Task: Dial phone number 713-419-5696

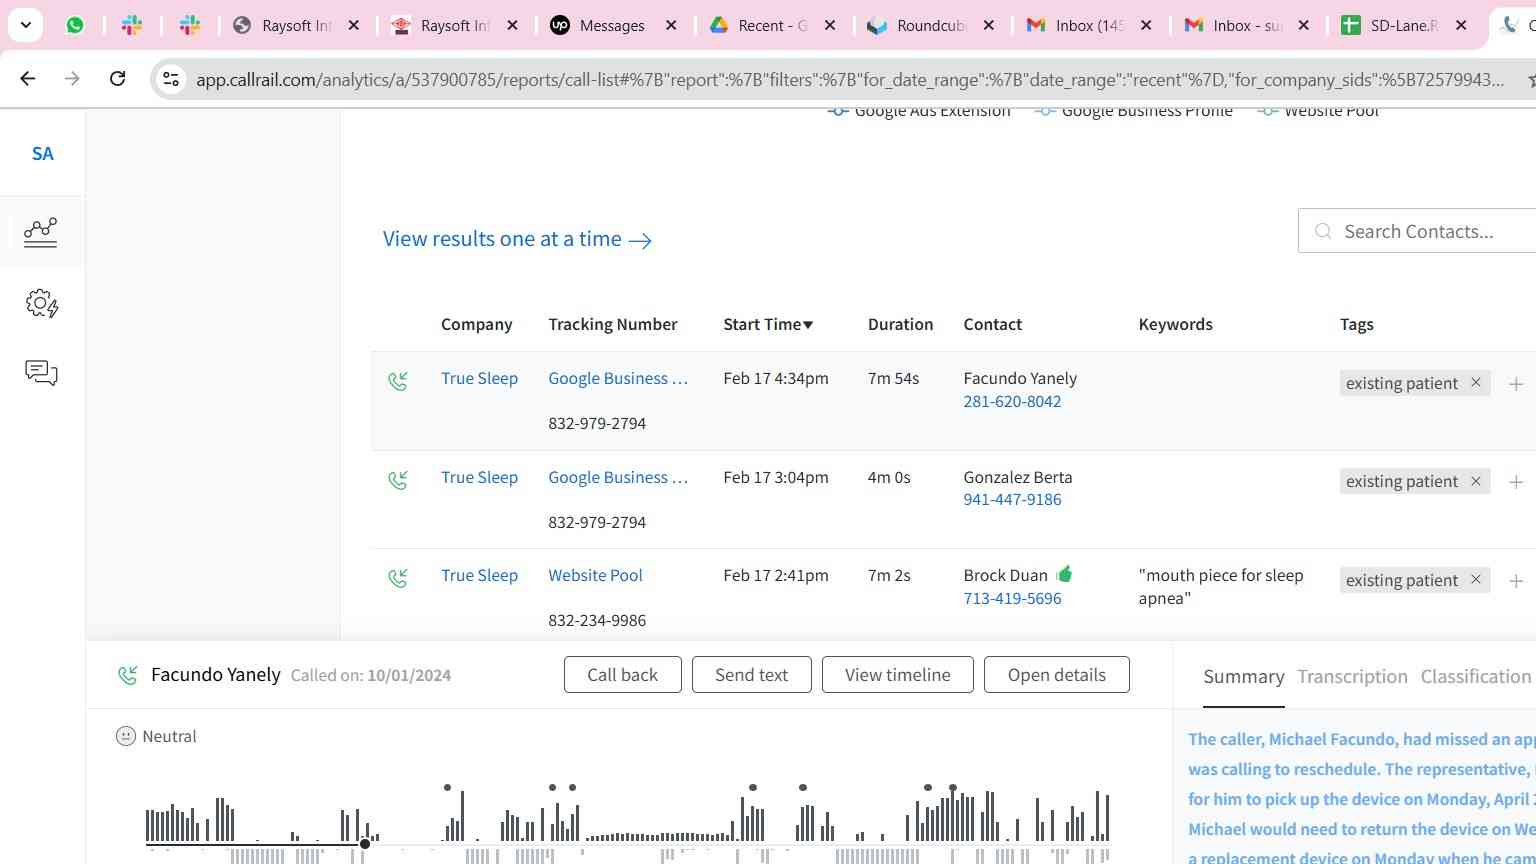Action: 1012,599
